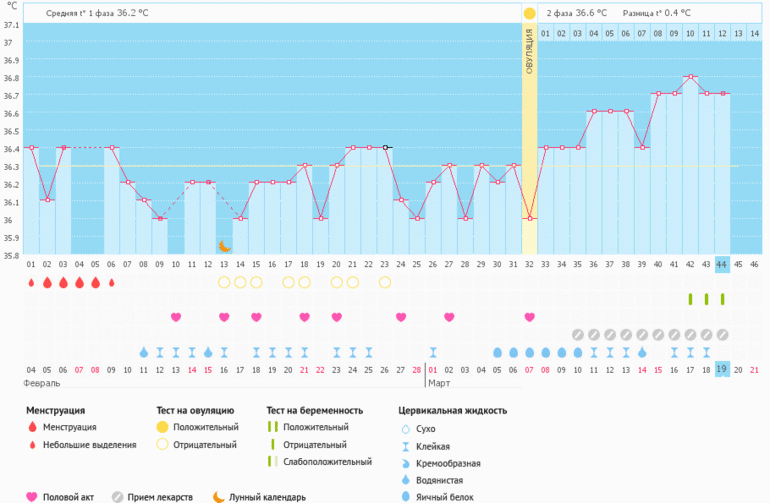The image size is (770, 503).
Task: Click the medication pill icon under day 35
Action: tap(577, 334)
